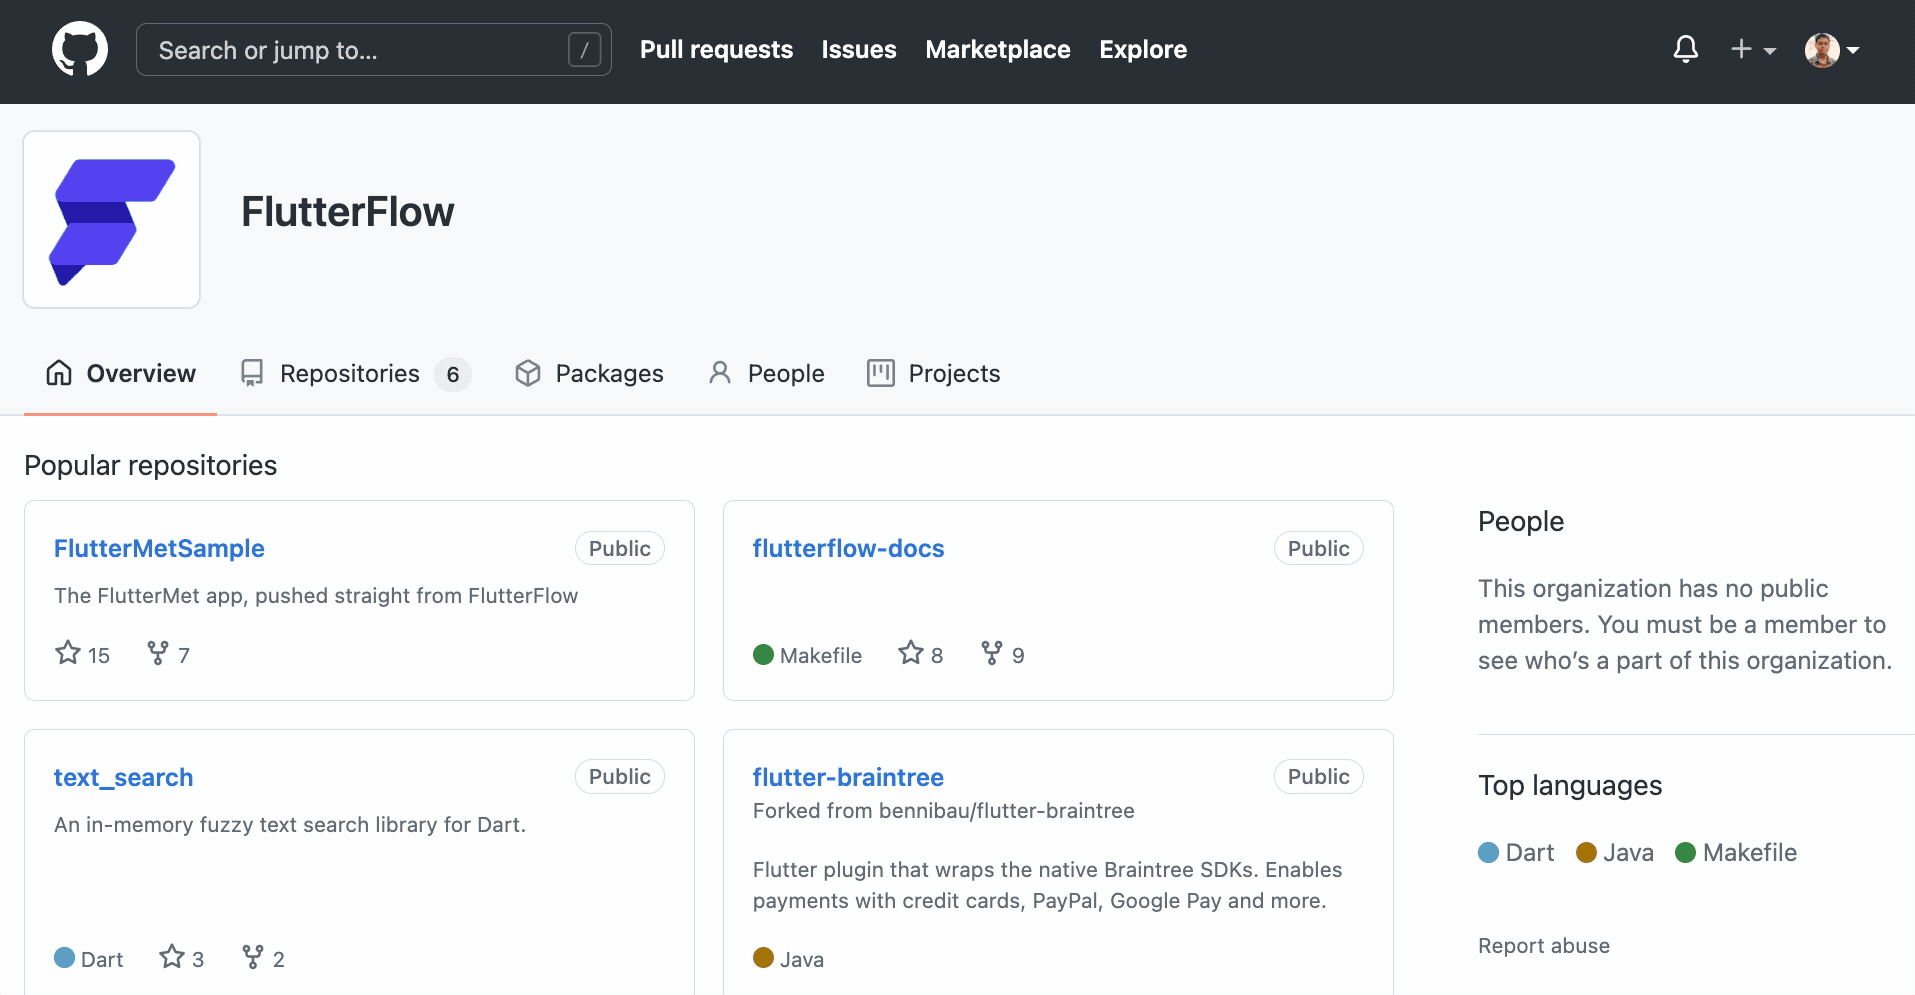This screenshot has width=1915, height=995.
Task: Click the Repositories book icon
Action: point(252,373)
